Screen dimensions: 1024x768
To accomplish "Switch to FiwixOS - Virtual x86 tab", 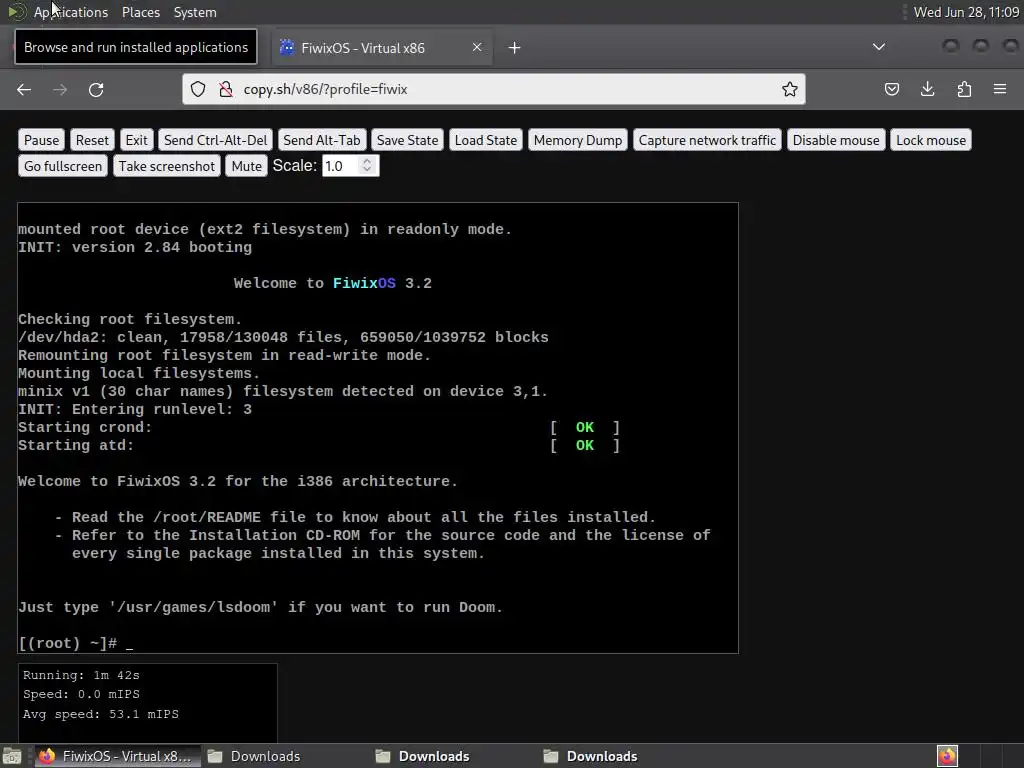I will tap(381, 48).
